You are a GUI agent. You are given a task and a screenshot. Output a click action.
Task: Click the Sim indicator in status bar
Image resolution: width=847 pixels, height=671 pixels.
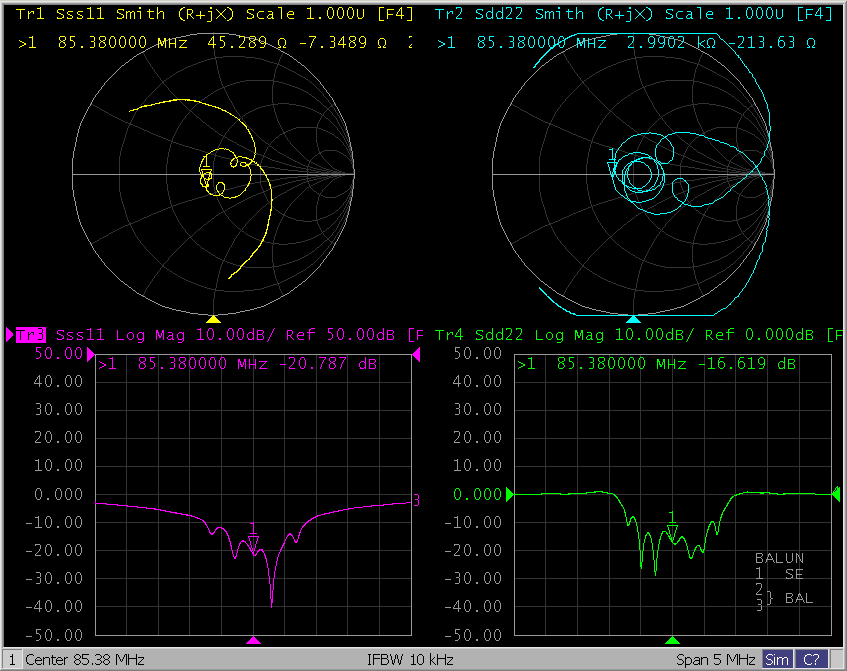pyautogui.click(x=777, y=660)
